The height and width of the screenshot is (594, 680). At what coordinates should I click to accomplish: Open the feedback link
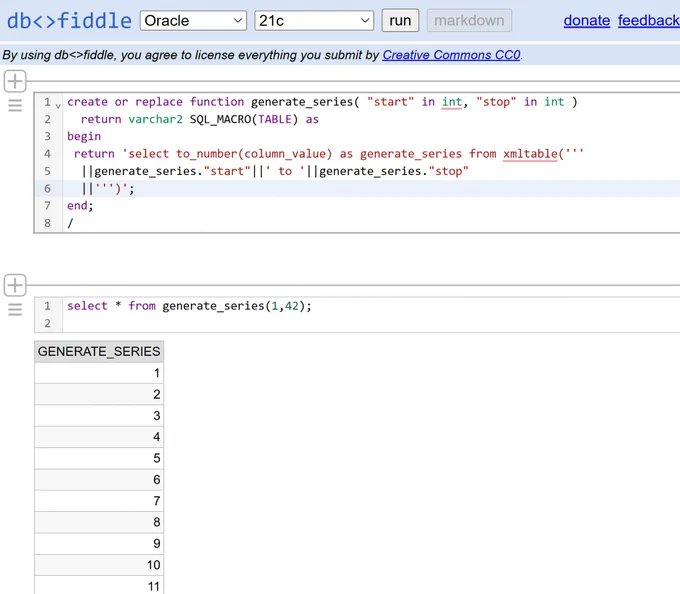[649, 20]
